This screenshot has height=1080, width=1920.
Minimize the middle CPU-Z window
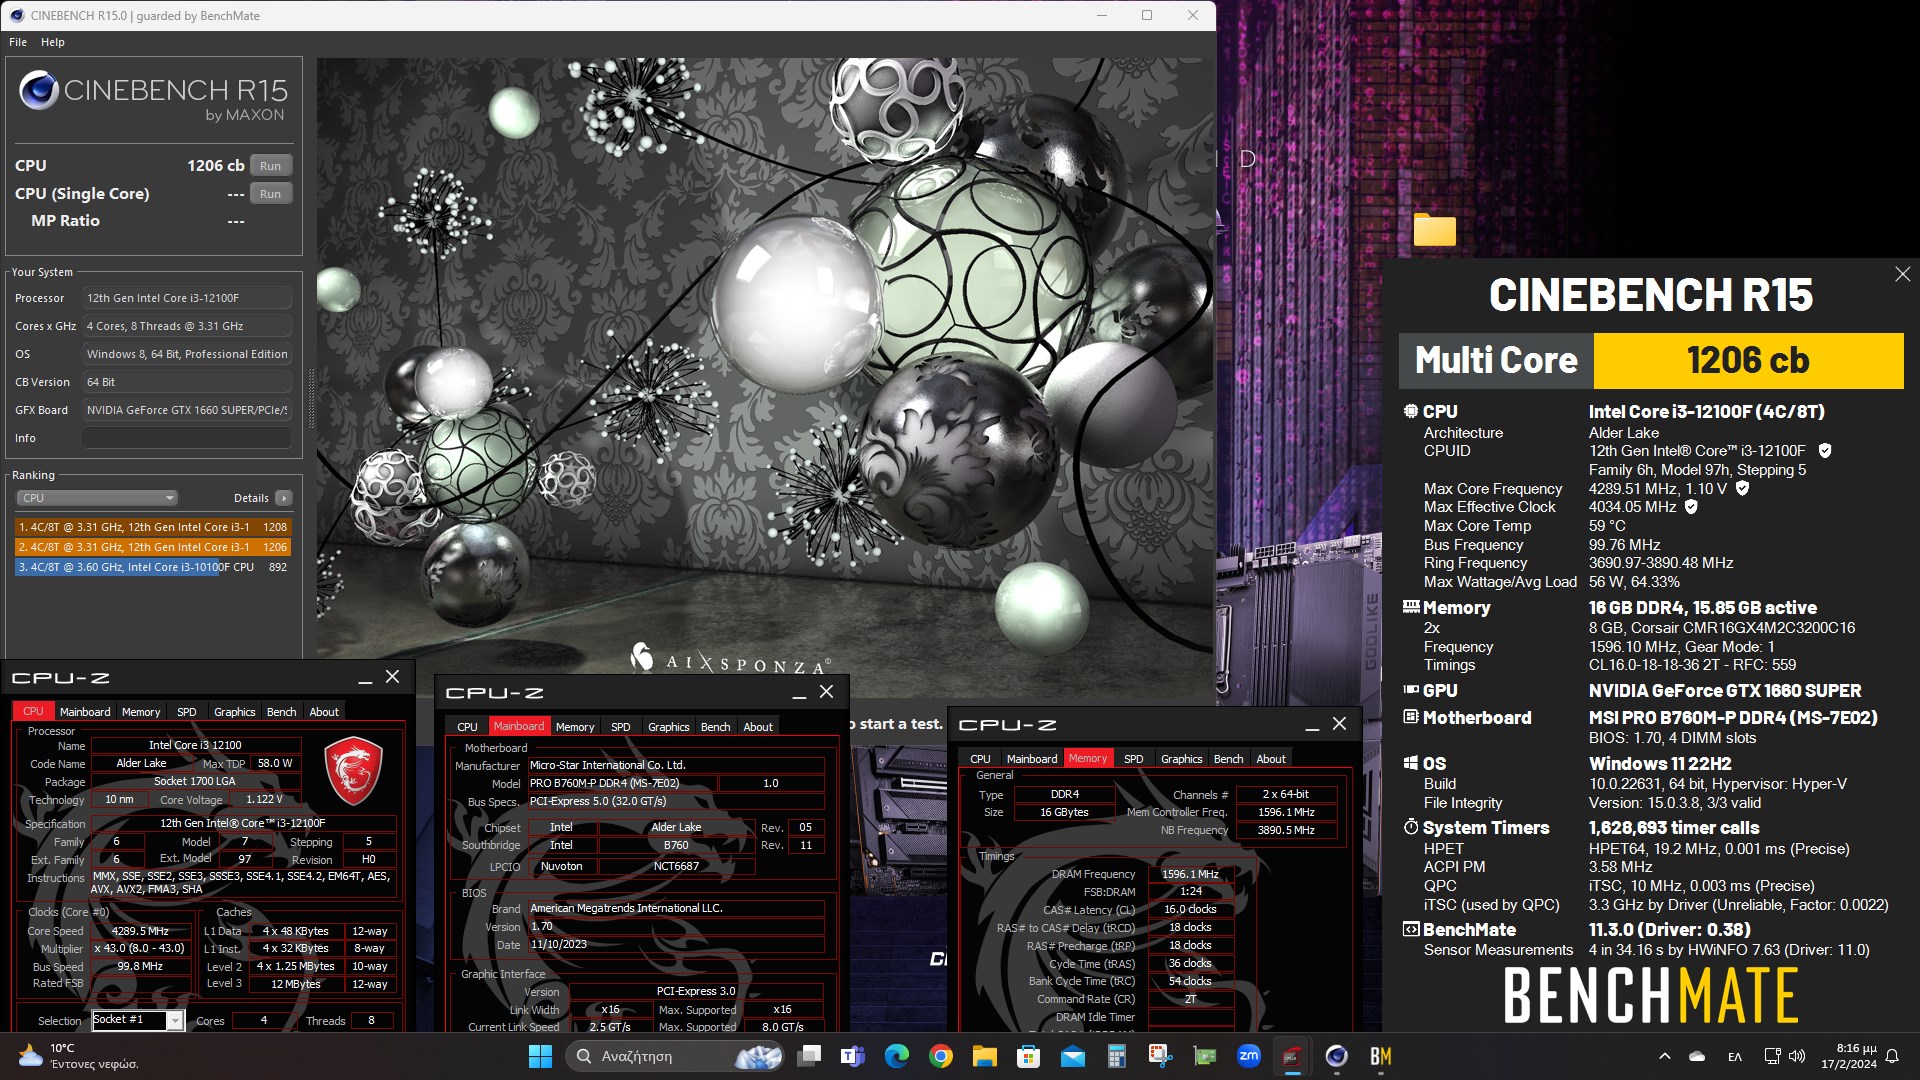[799, 693]
